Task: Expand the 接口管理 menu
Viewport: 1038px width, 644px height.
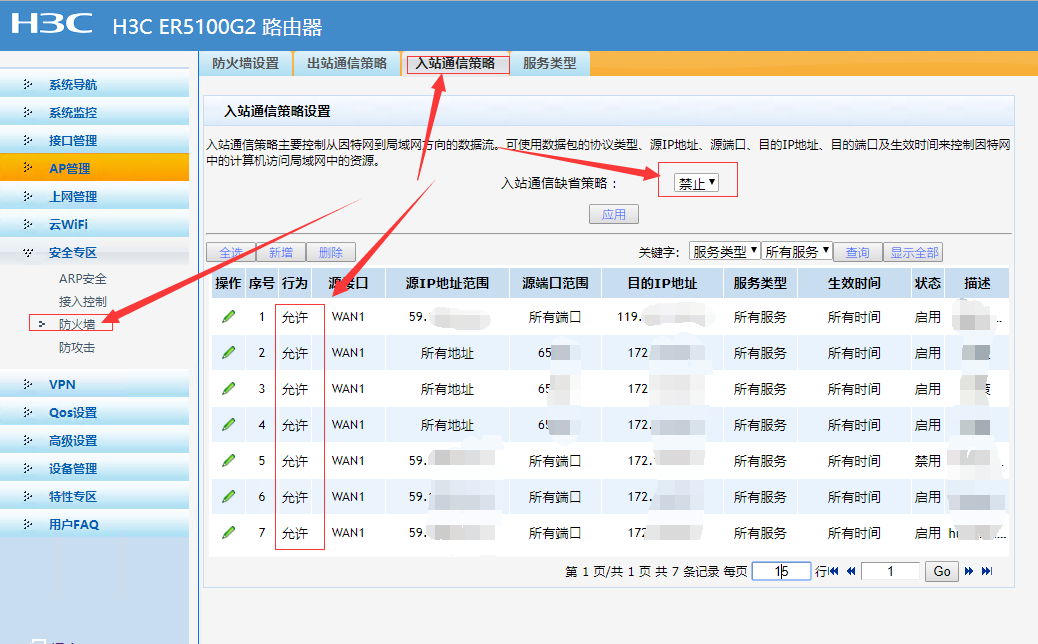Action: [x=94, y=140]
